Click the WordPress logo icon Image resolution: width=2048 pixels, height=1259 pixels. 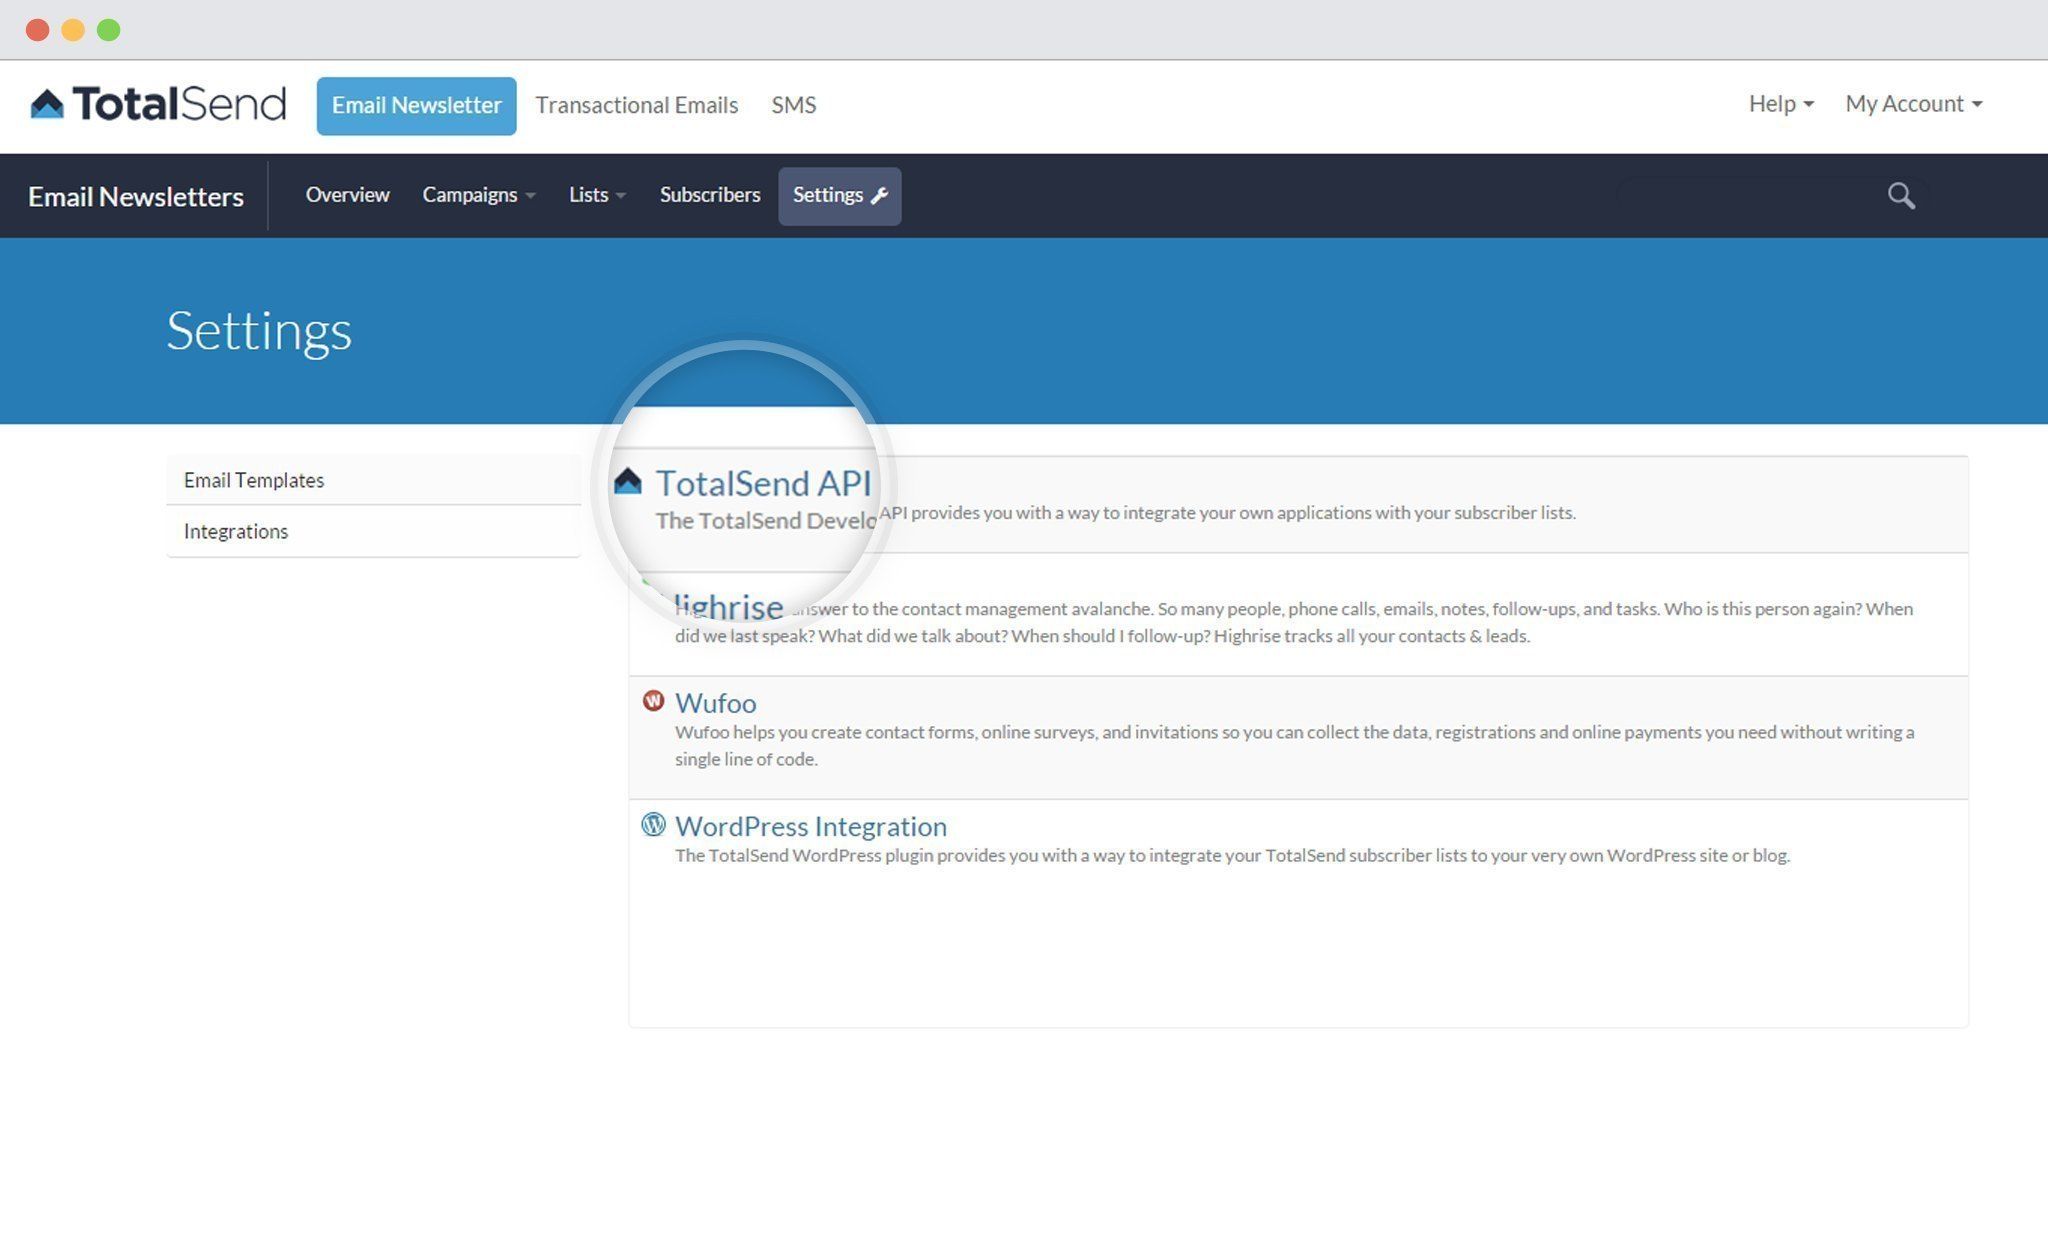(x=653, y=824)
